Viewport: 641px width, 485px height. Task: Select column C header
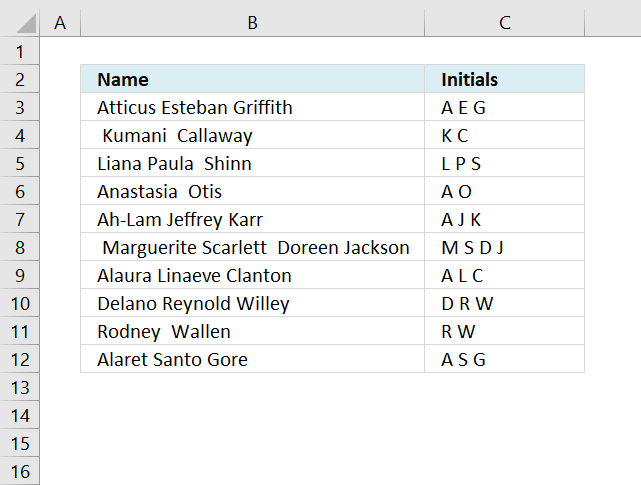[x=504, y=22]
